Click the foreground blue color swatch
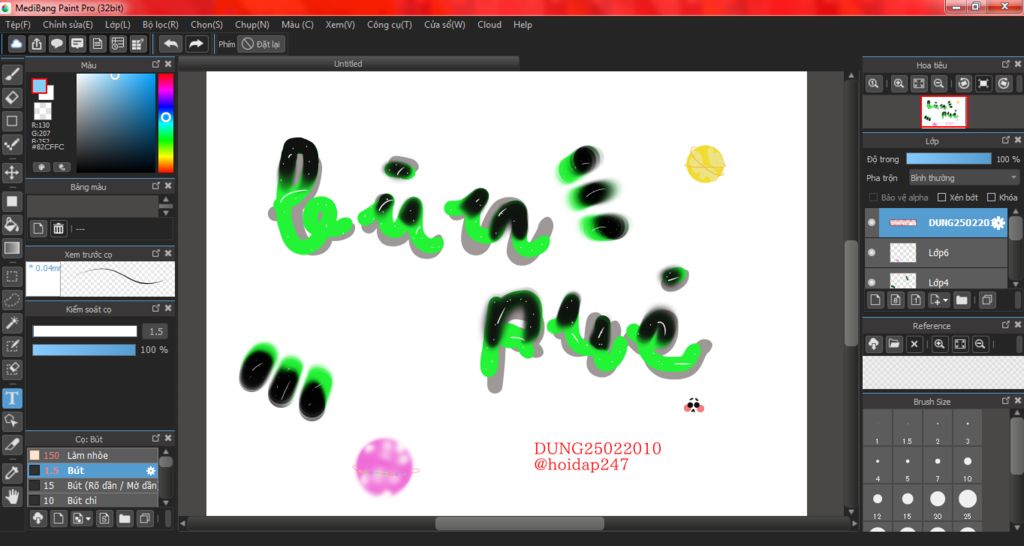The image size is (1024, 546). pyautogui.click(x=39, y=86)
